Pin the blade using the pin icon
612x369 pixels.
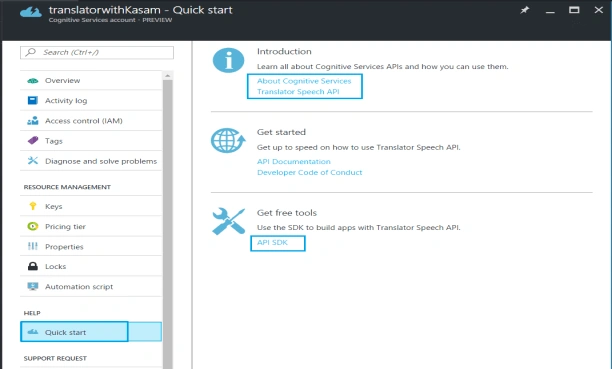[x=525, y=10]
